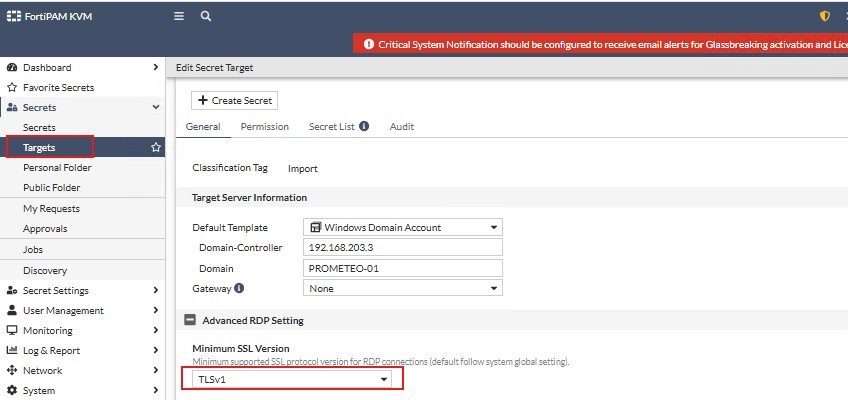Toggle favorite star beside Targets
The image size is (848, 400).
(x=156, y=147)
